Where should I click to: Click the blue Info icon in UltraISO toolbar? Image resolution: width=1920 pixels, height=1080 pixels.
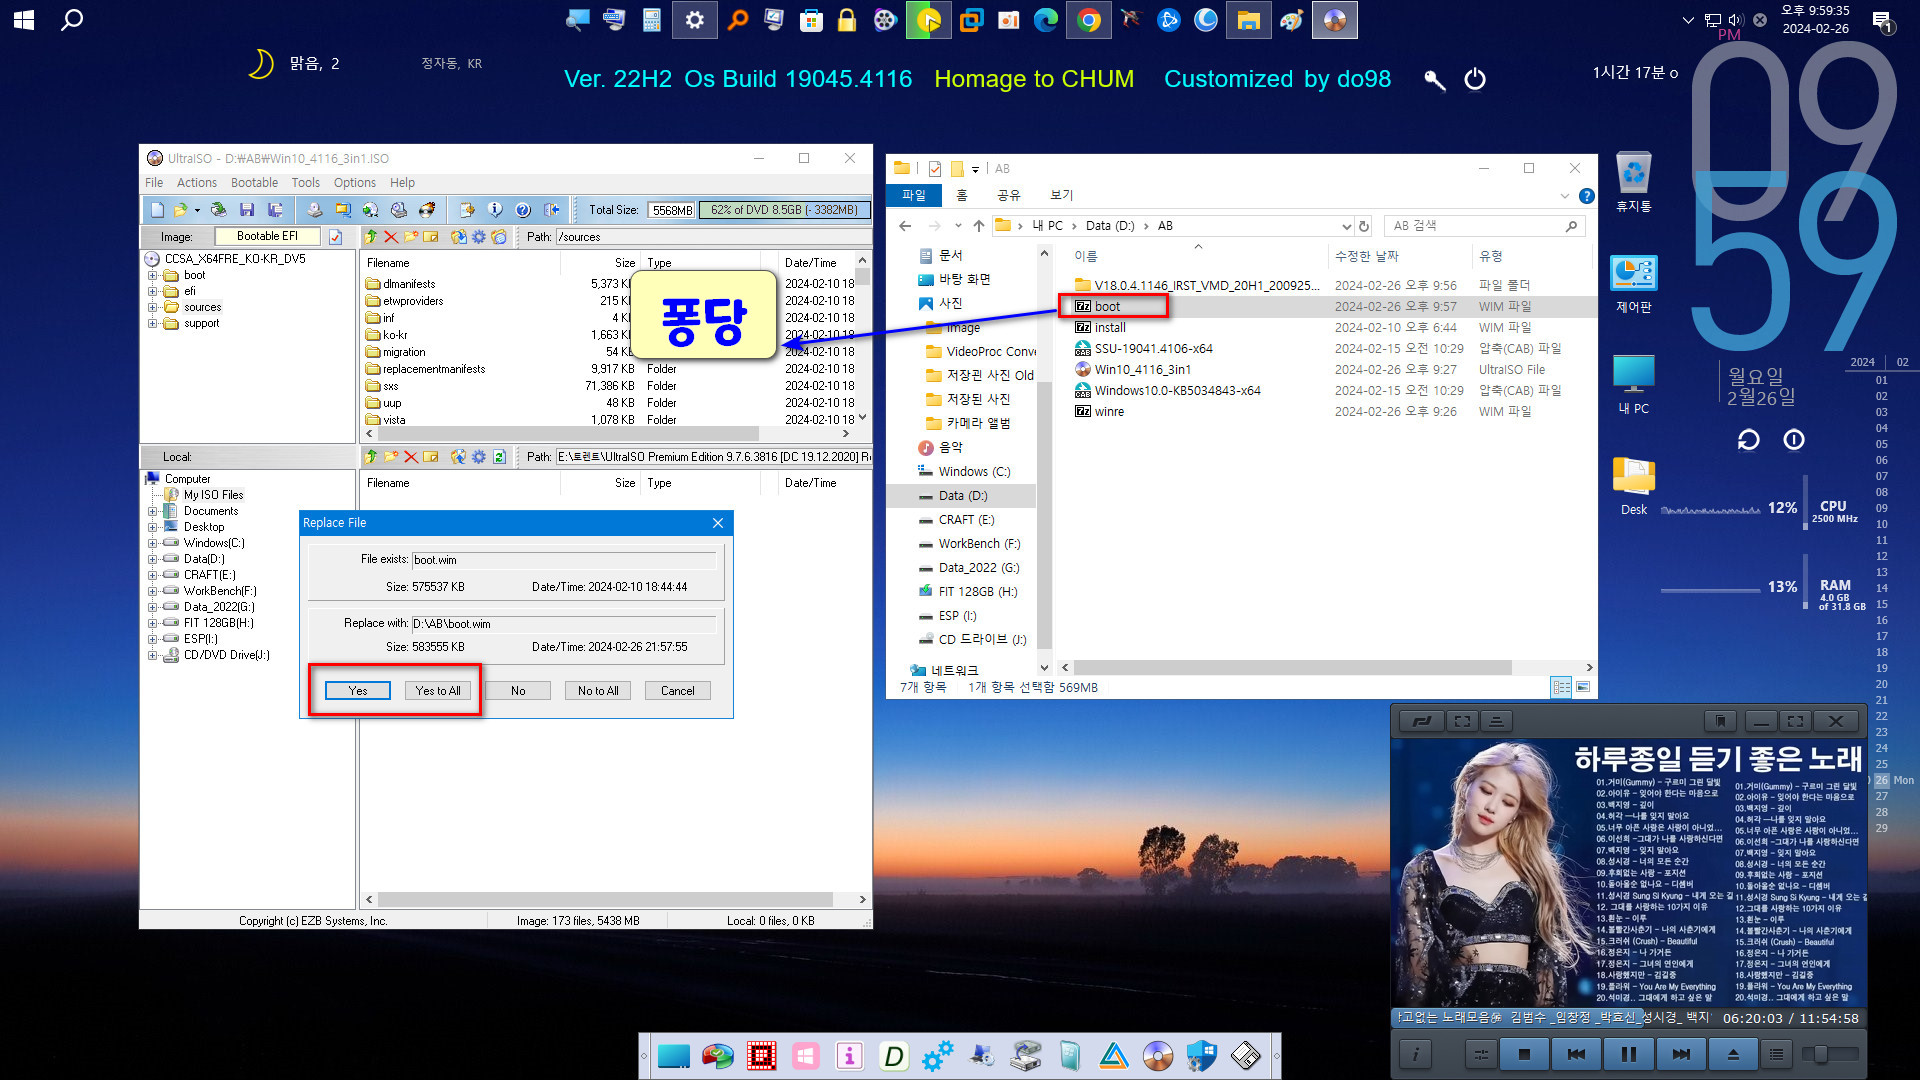click(x=495, y=210)
